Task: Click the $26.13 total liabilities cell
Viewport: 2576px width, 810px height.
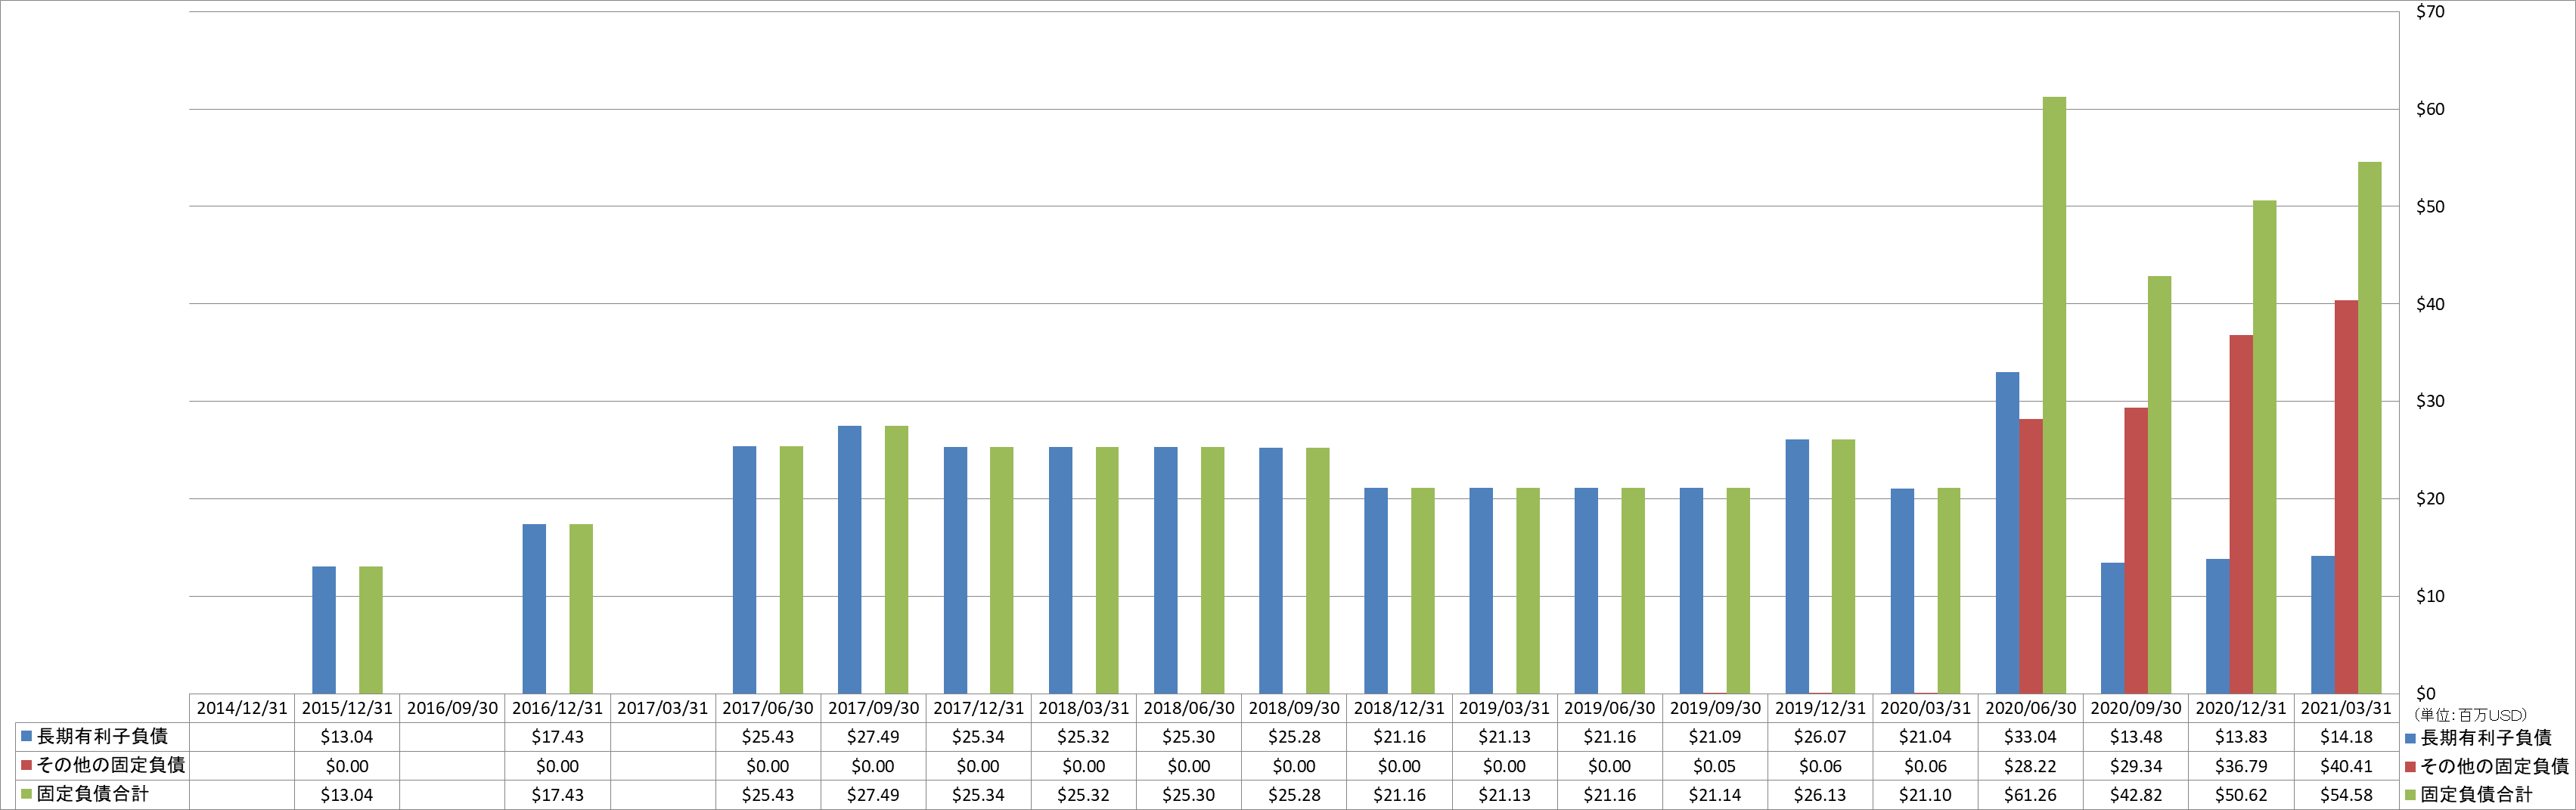Action: click(1820, 795)
